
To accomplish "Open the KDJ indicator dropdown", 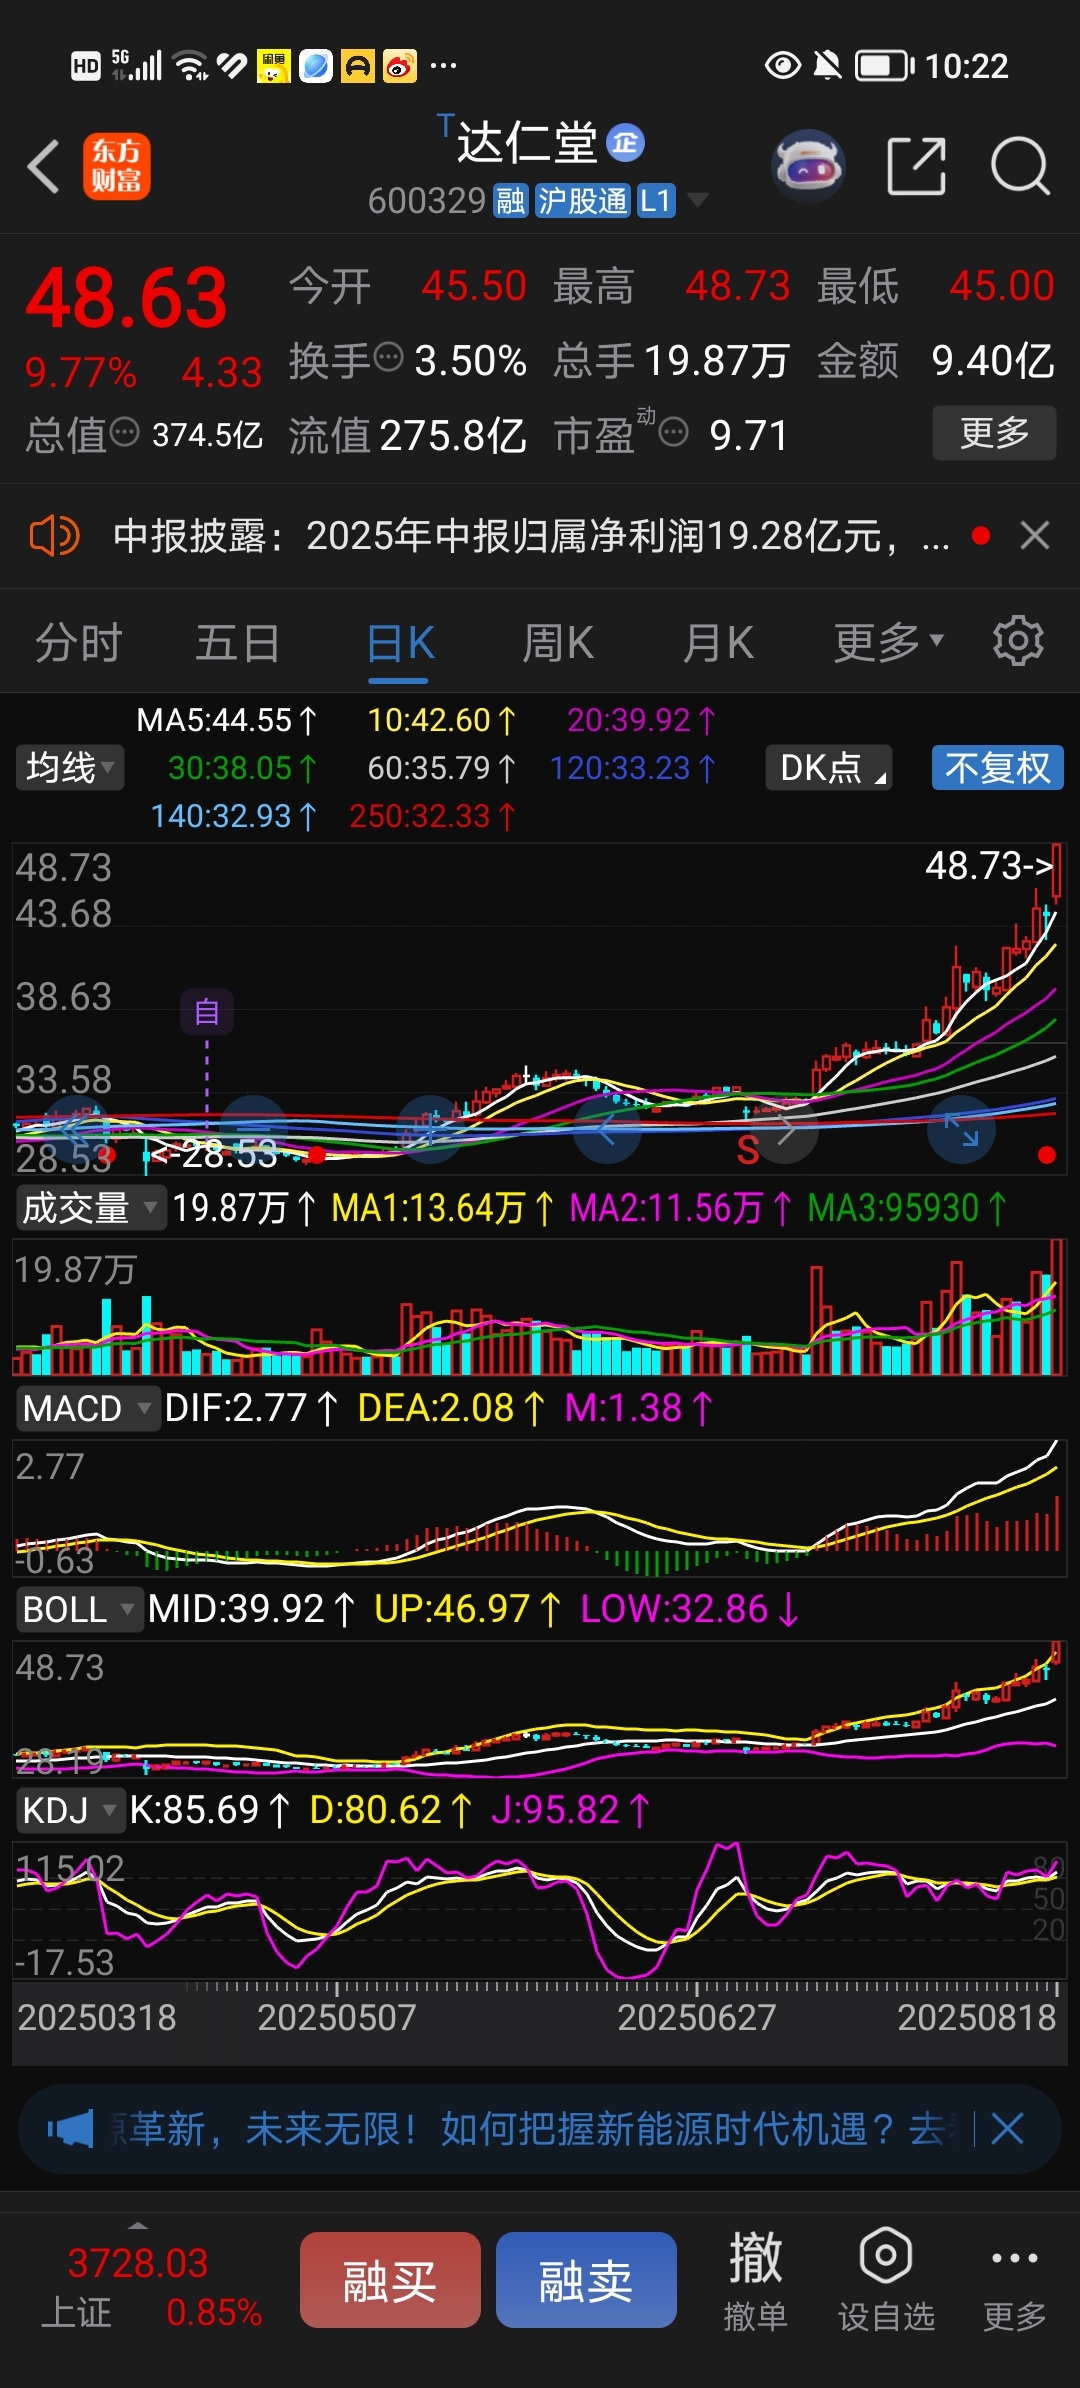I will (x=69, y=1810).
